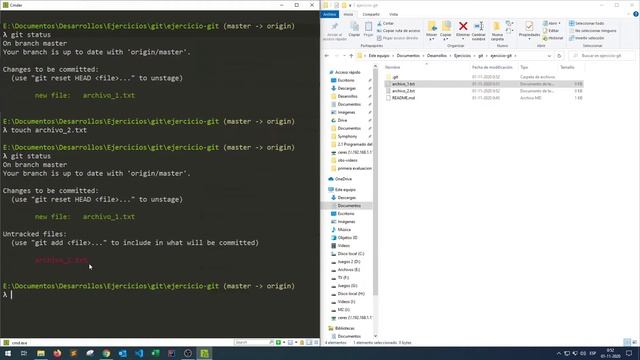Open the notification center icon
This screenshot has width=640, height=360.
click(629, 353)
